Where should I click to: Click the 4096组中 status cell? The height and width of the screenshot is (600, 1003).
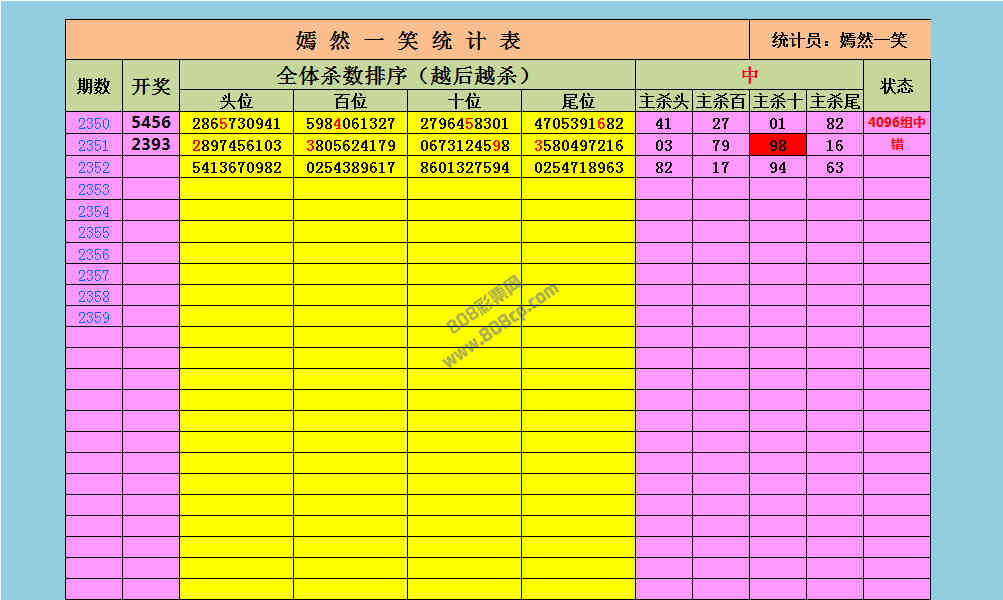[x=896, y=124]
